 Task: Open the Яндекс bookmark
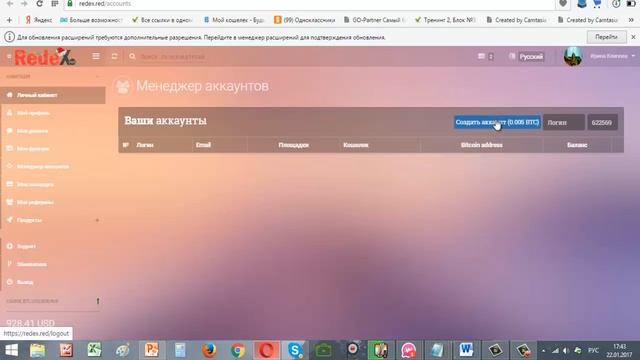click(38, 20)
